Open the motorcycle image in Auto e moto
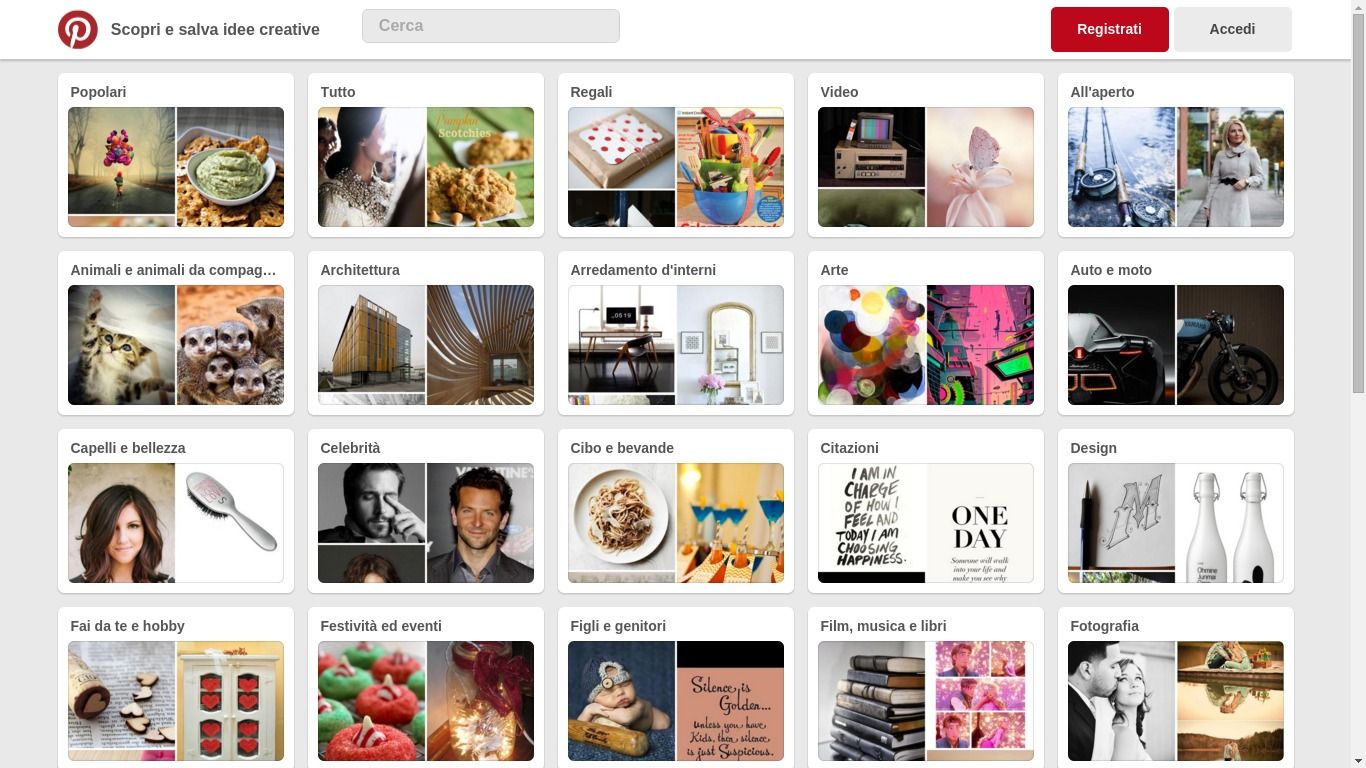 coord(1230,345)
